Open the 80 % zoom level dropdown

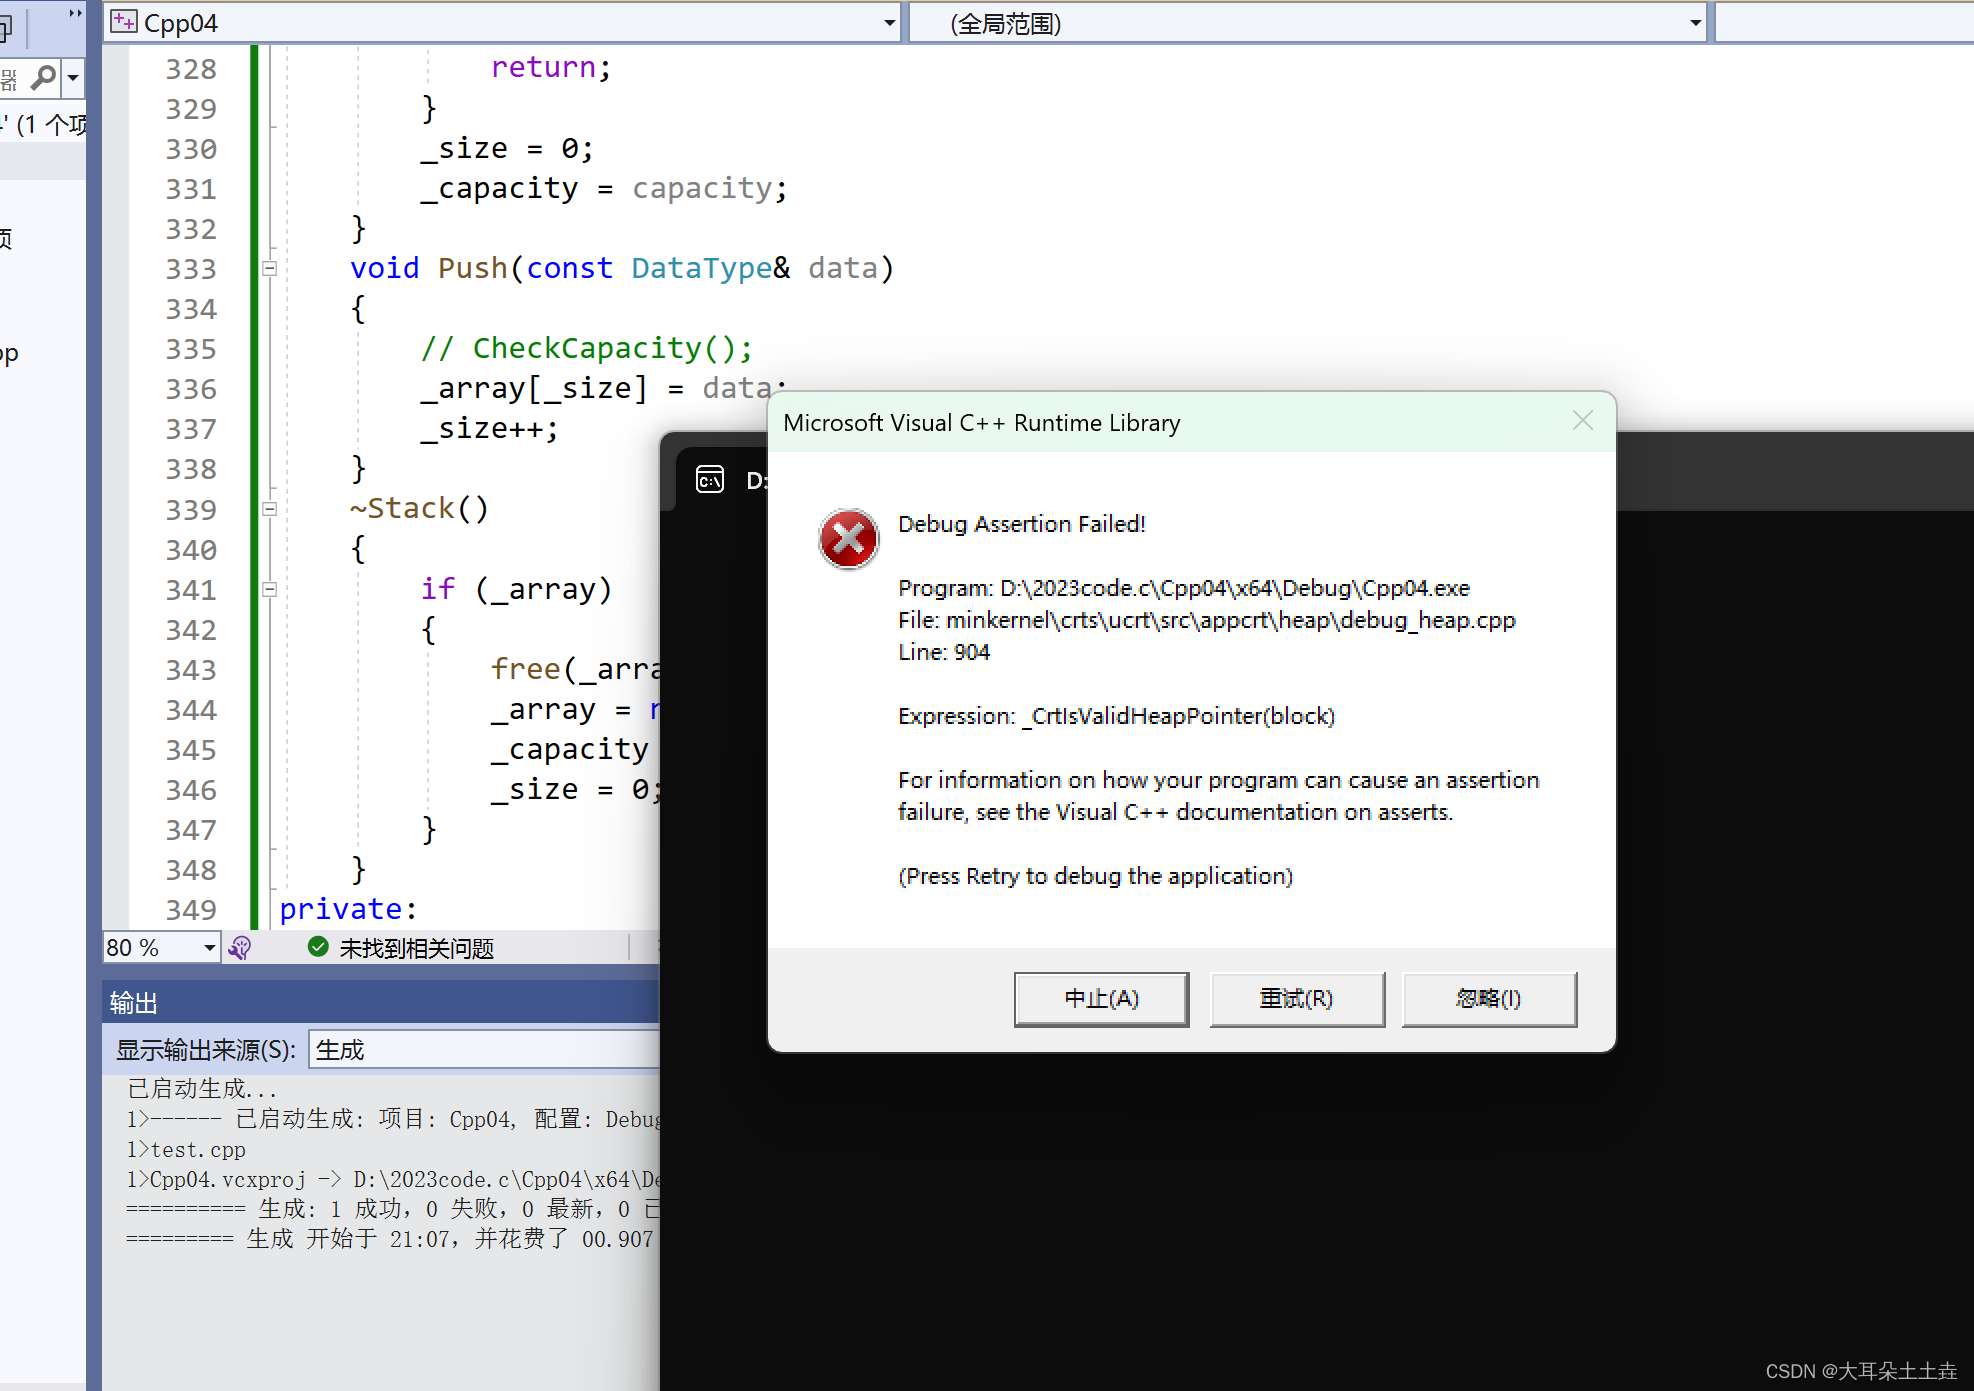click(209, 947)
